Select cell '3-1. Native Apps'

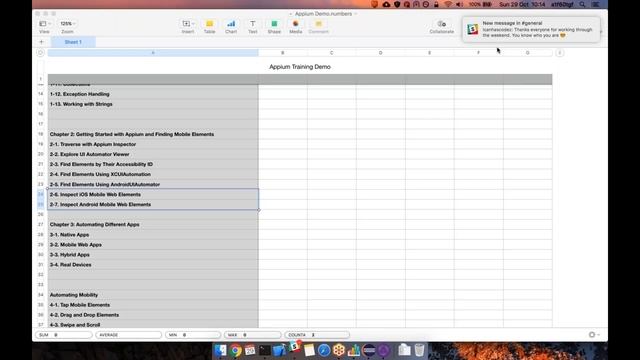click(153, 235)
